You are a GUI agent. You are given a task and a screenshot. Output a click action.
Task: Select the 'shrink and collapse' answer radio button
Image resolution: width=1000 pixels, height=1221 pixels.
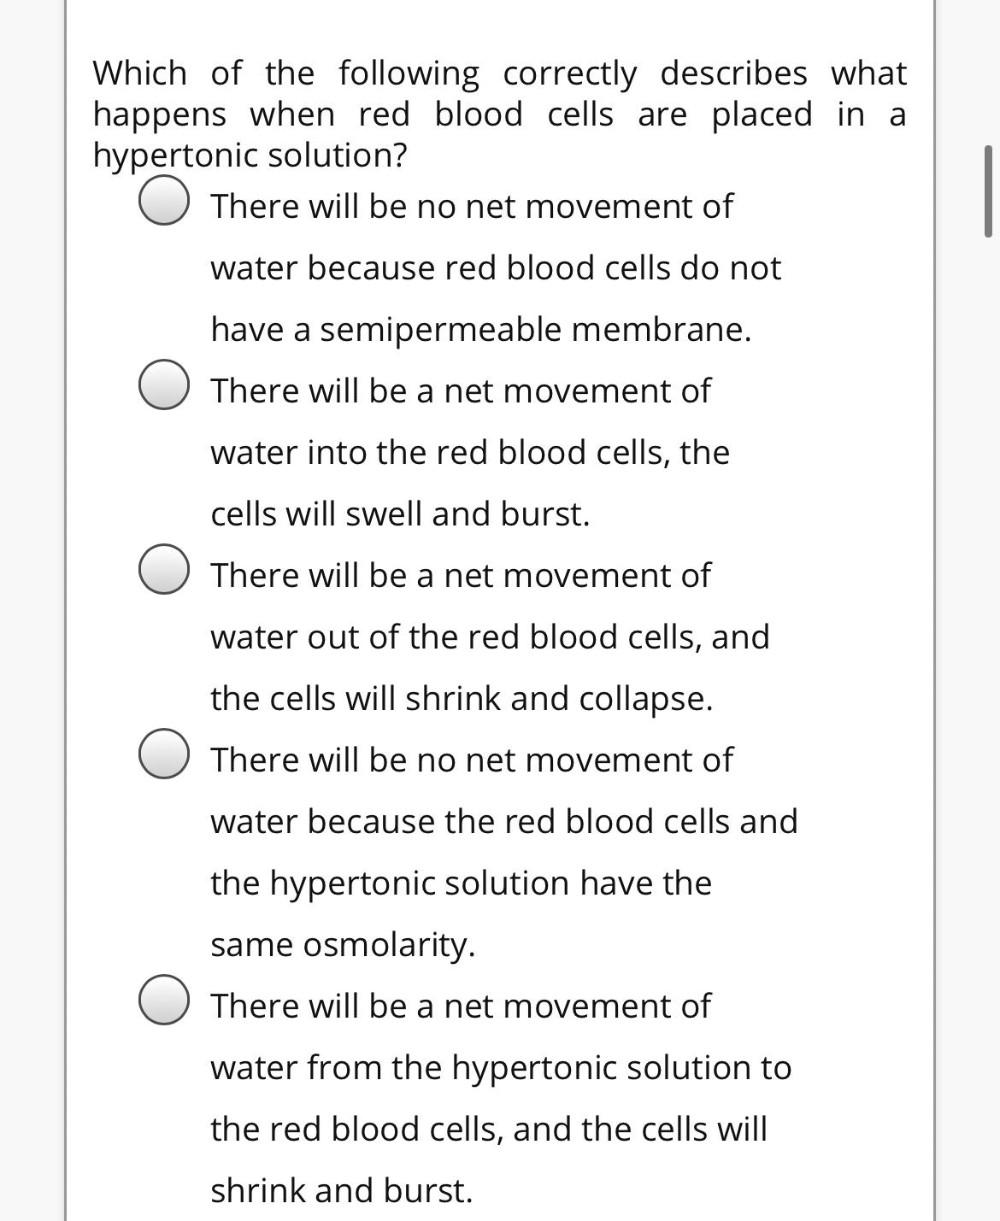[x=165, y=573]
